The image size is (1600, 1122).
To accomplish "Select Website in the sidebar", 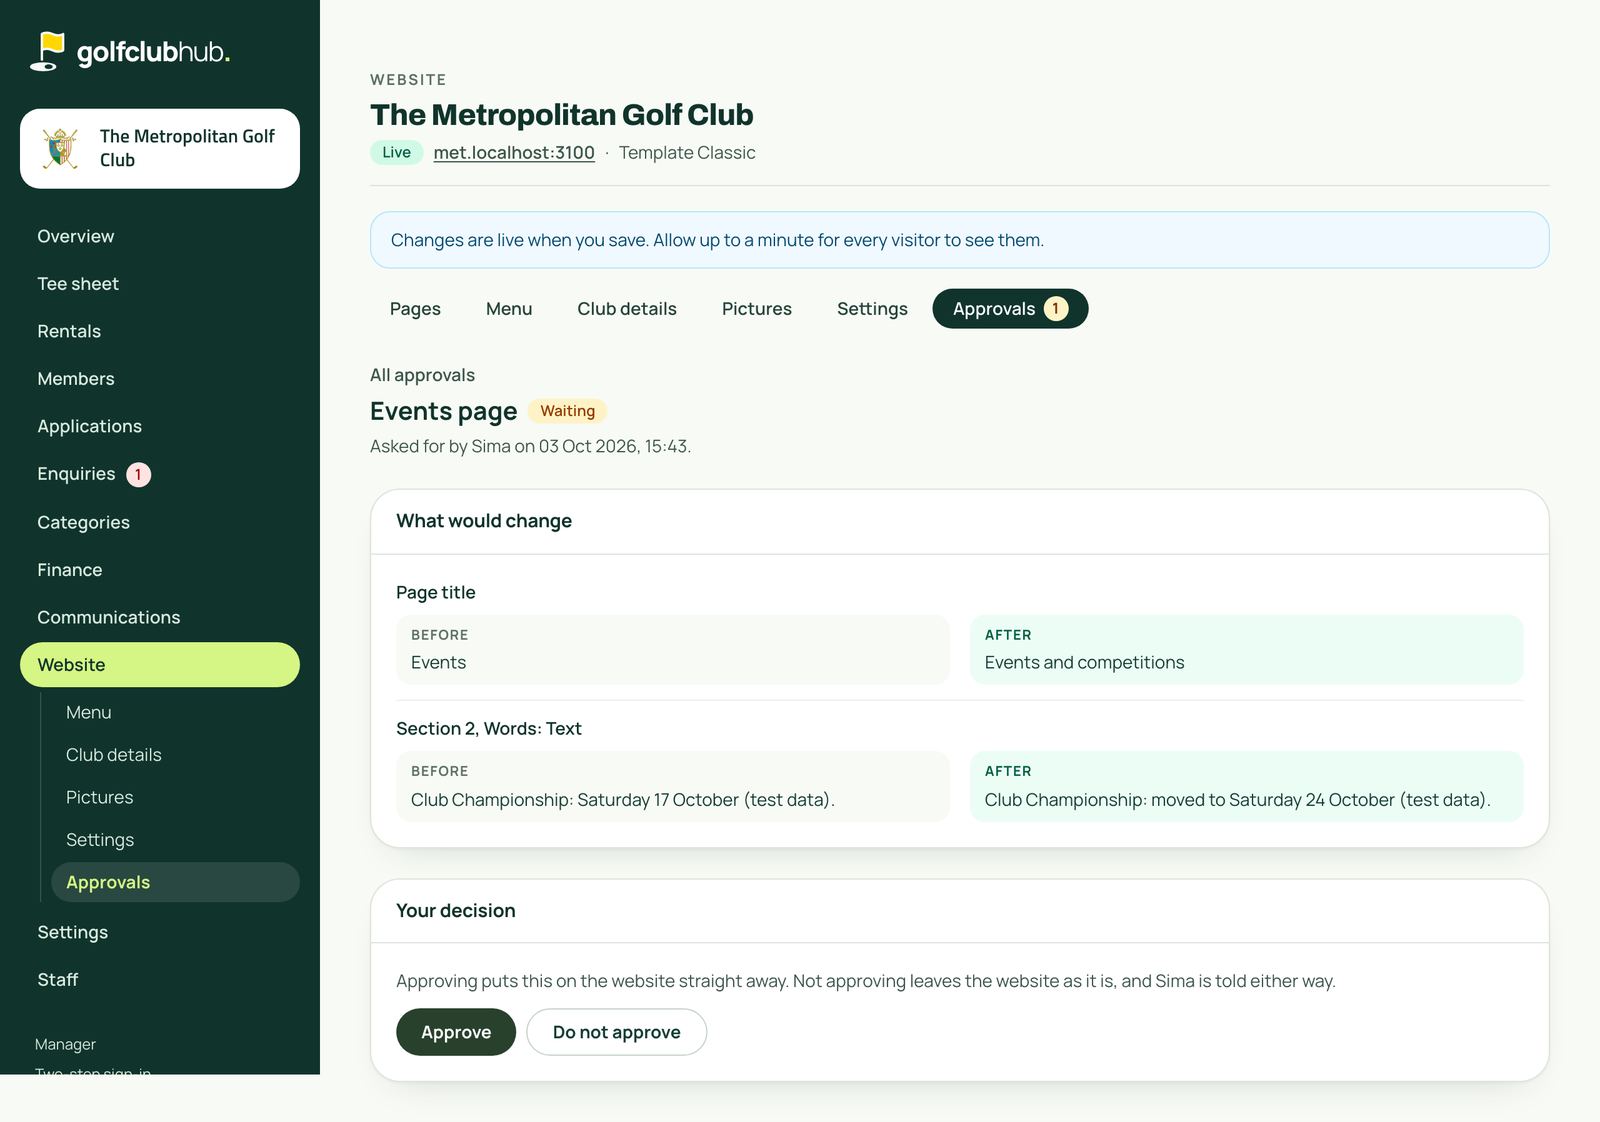I will (x=160, y=665).
